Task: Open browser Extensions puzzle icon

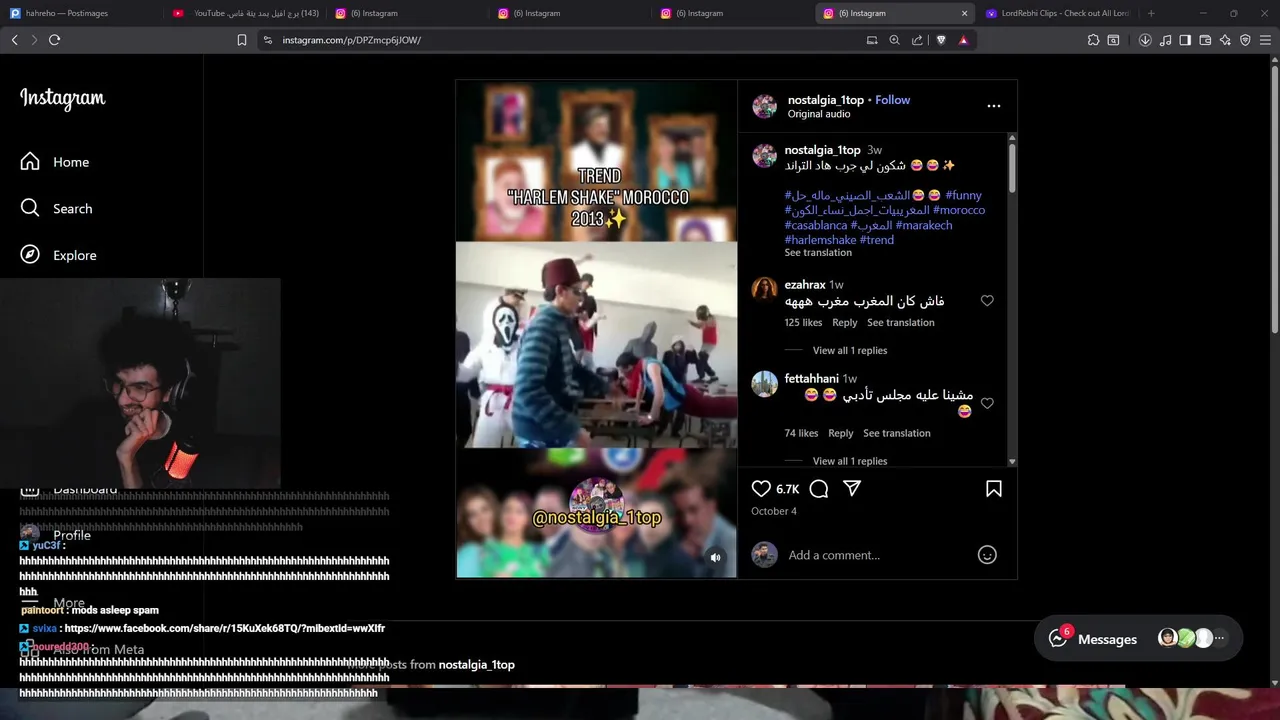Action: pos(1093,40)
